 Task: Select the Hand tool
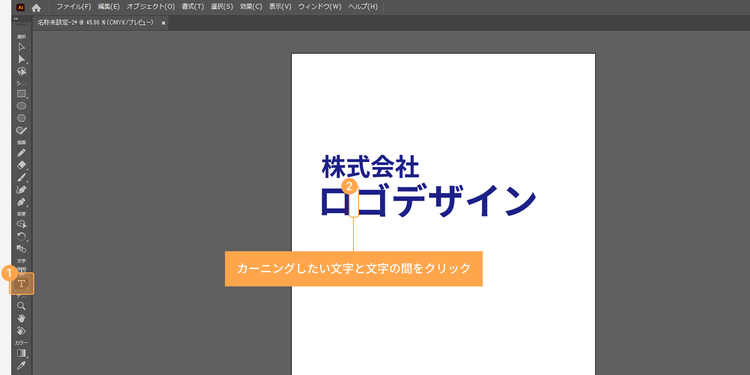pos(21,318)
